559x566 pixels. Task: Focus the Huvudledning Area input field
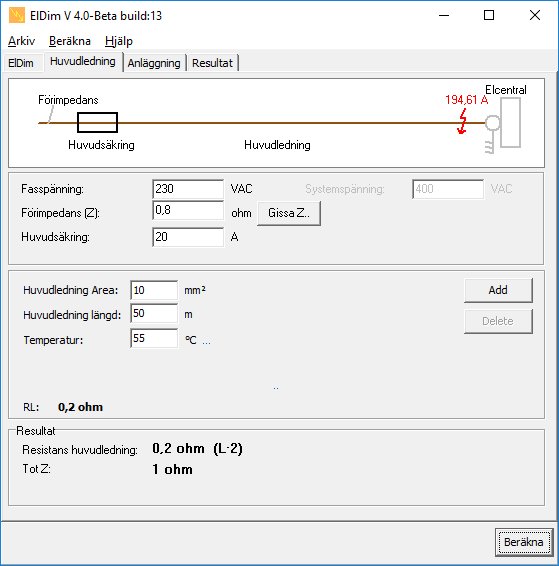click(154, 290)
